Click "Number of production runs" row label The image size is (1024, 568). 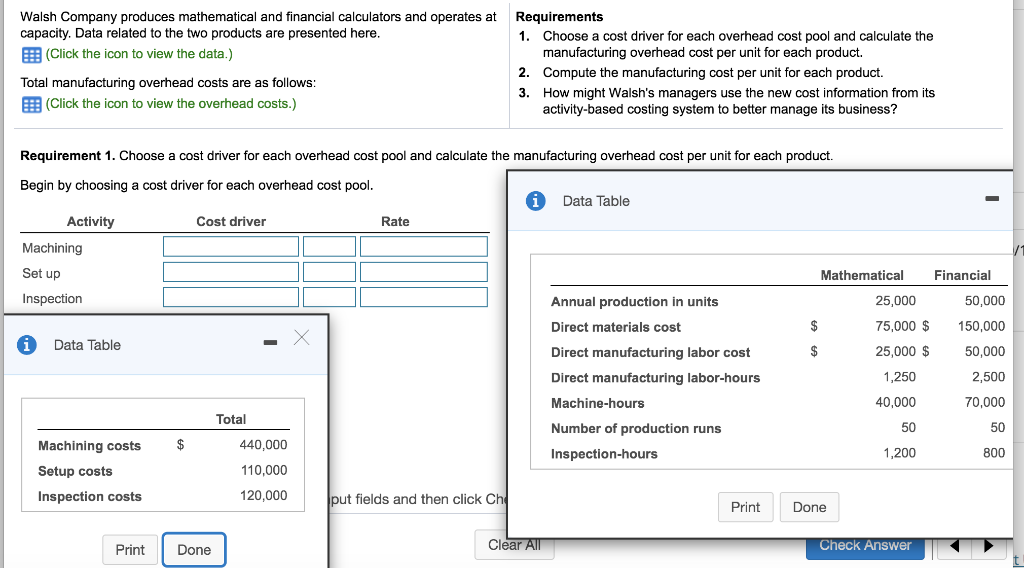pos(635,429)
